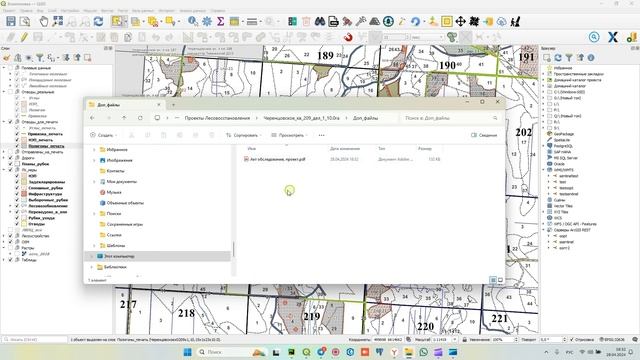
Task: Open the Windows Start menu
Action: pos(187,352)
